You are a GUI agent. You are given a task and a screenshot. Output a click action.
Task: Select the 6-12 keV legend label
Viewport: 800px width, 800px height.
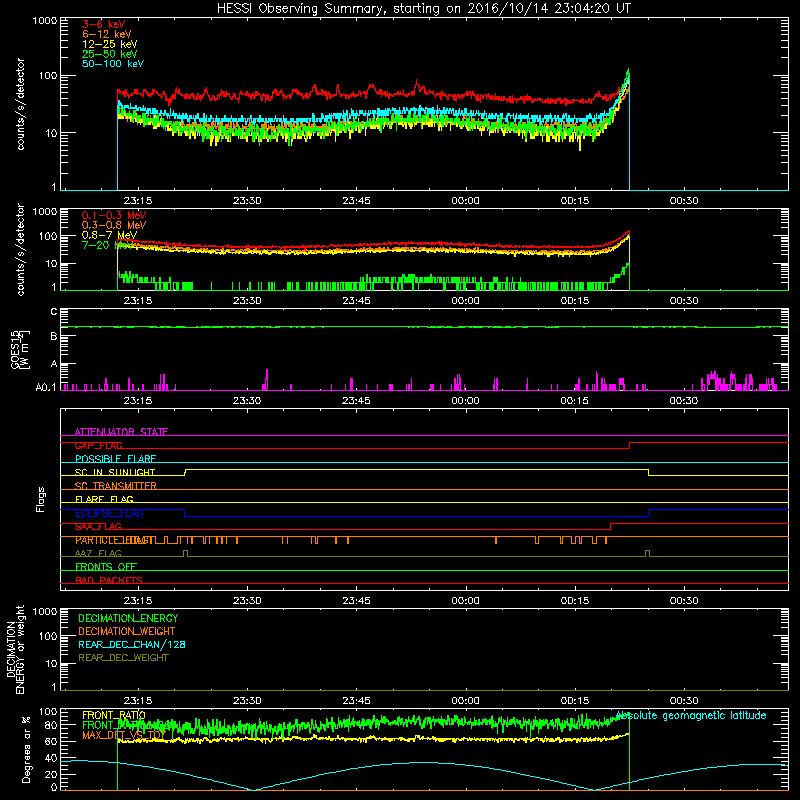click(x=107, y=34)
